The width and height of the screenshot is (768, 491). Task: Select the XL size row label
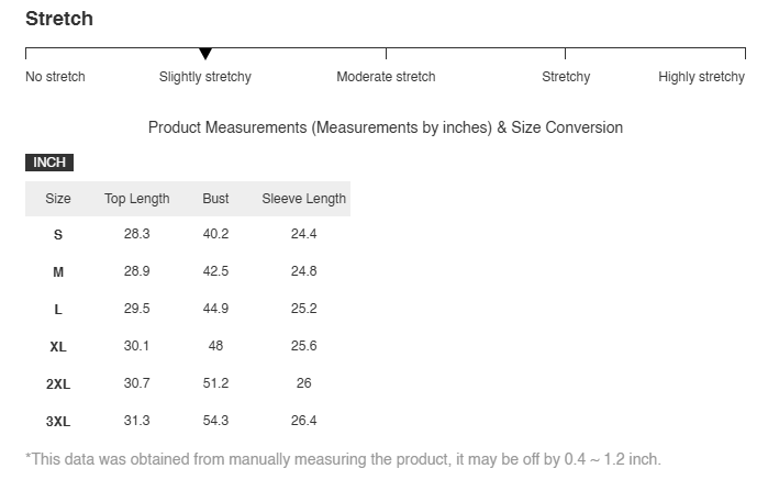[58, 347]
